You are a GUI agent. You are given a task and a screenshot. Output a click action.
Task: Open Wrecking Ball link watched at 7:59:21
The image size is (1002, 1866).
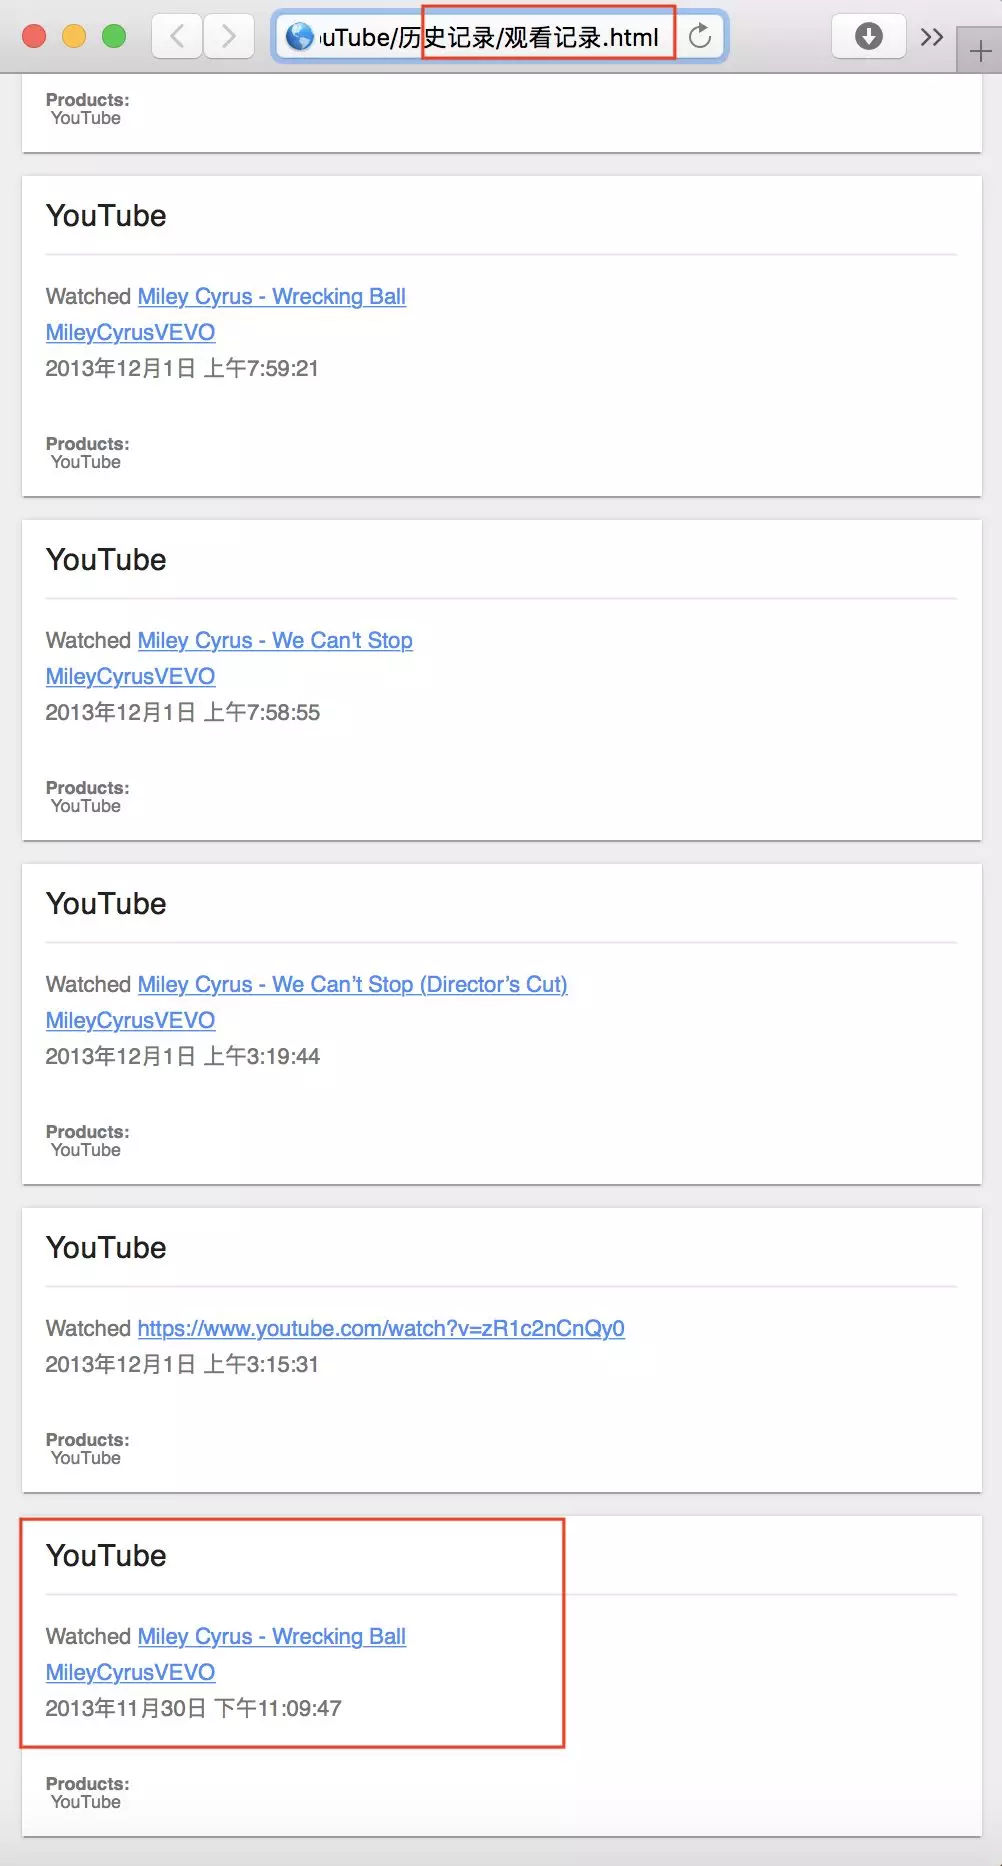pos(271,297)
